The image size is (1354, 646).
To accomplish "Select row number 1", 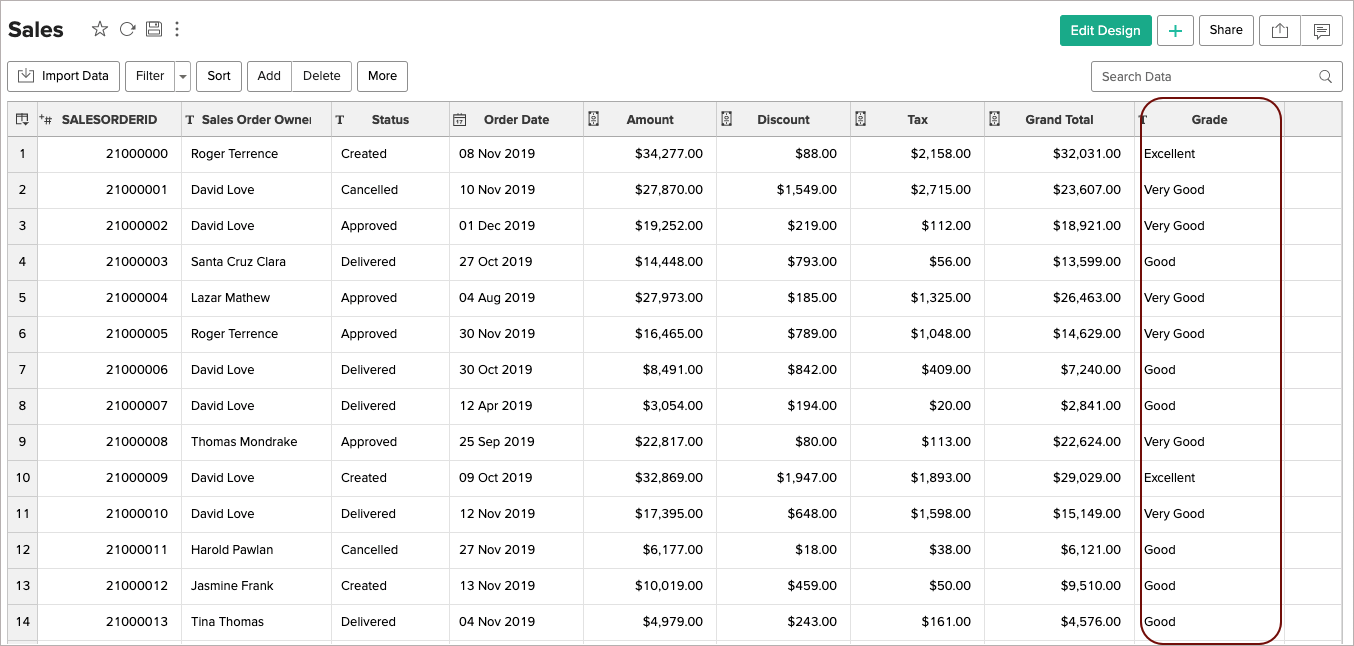I will [x=22, y=154].
